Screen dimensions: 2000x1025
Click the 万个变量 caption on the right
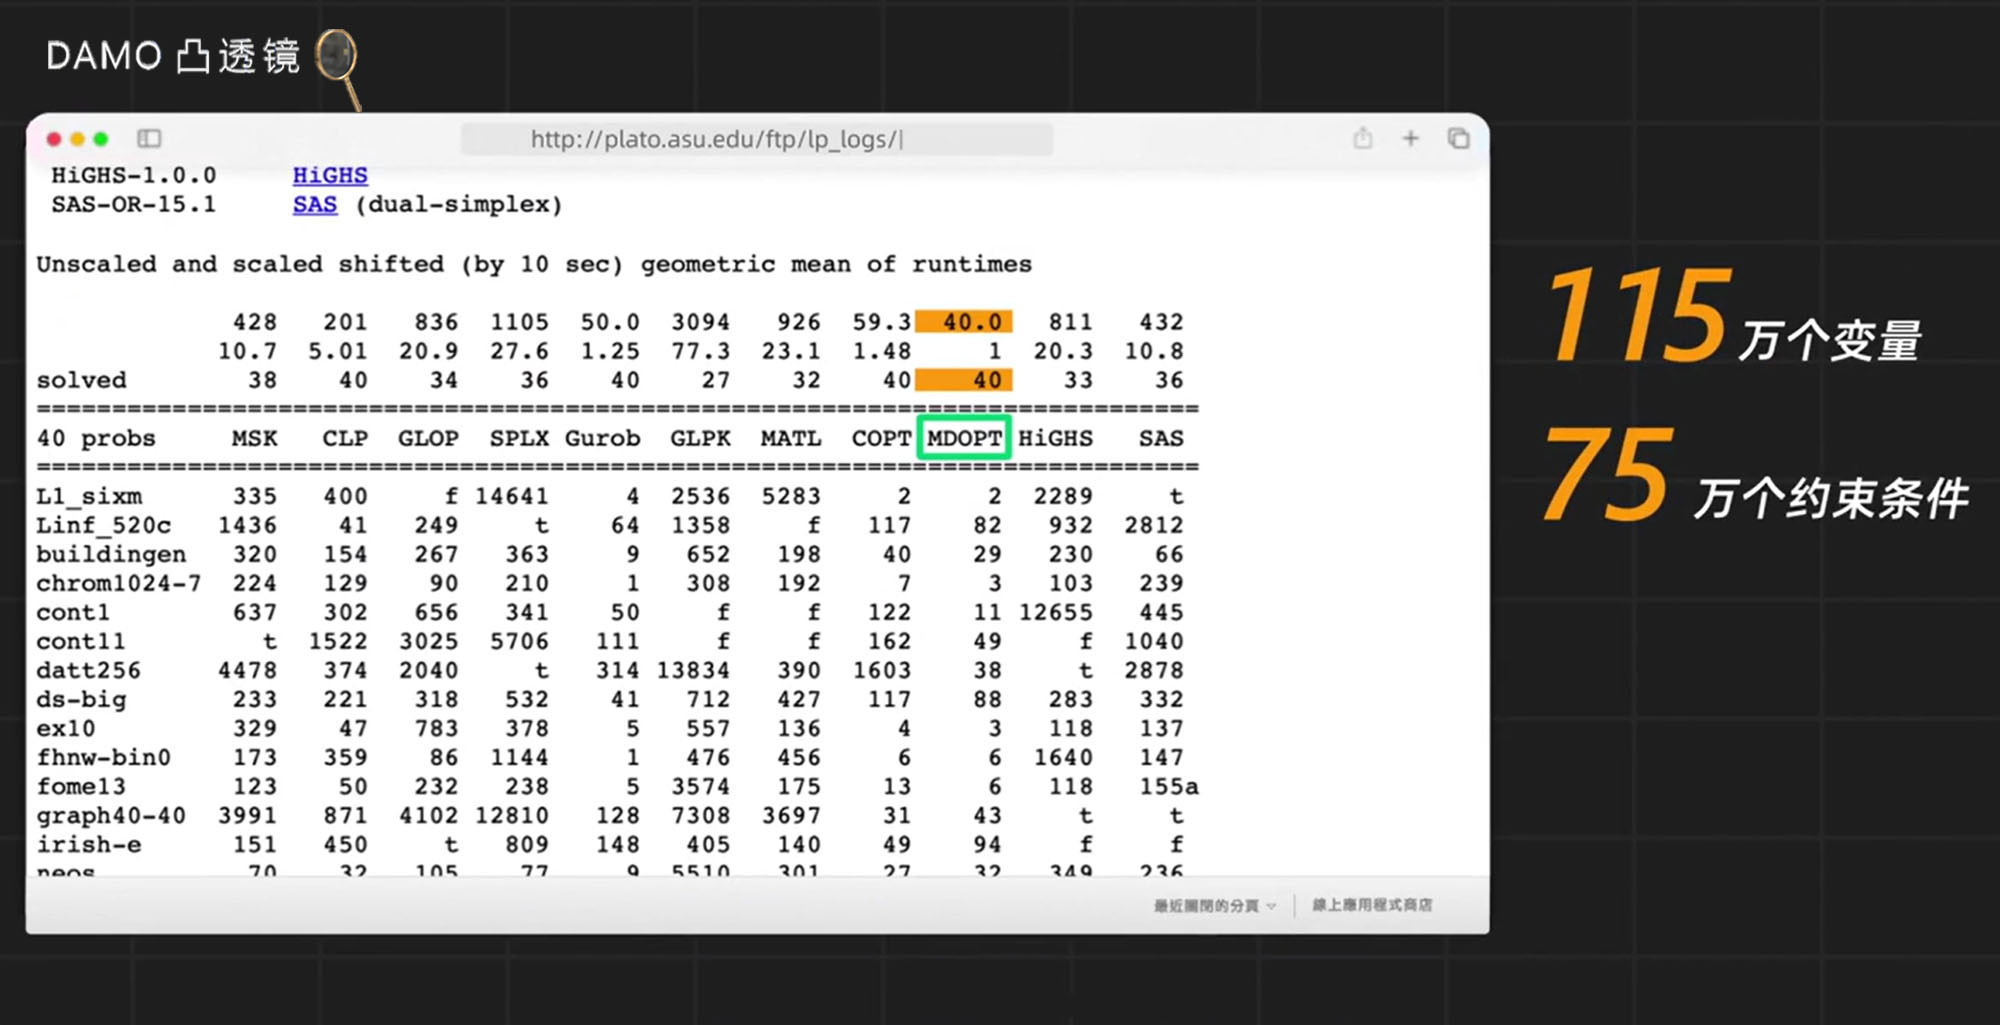tap(1830, 341)
